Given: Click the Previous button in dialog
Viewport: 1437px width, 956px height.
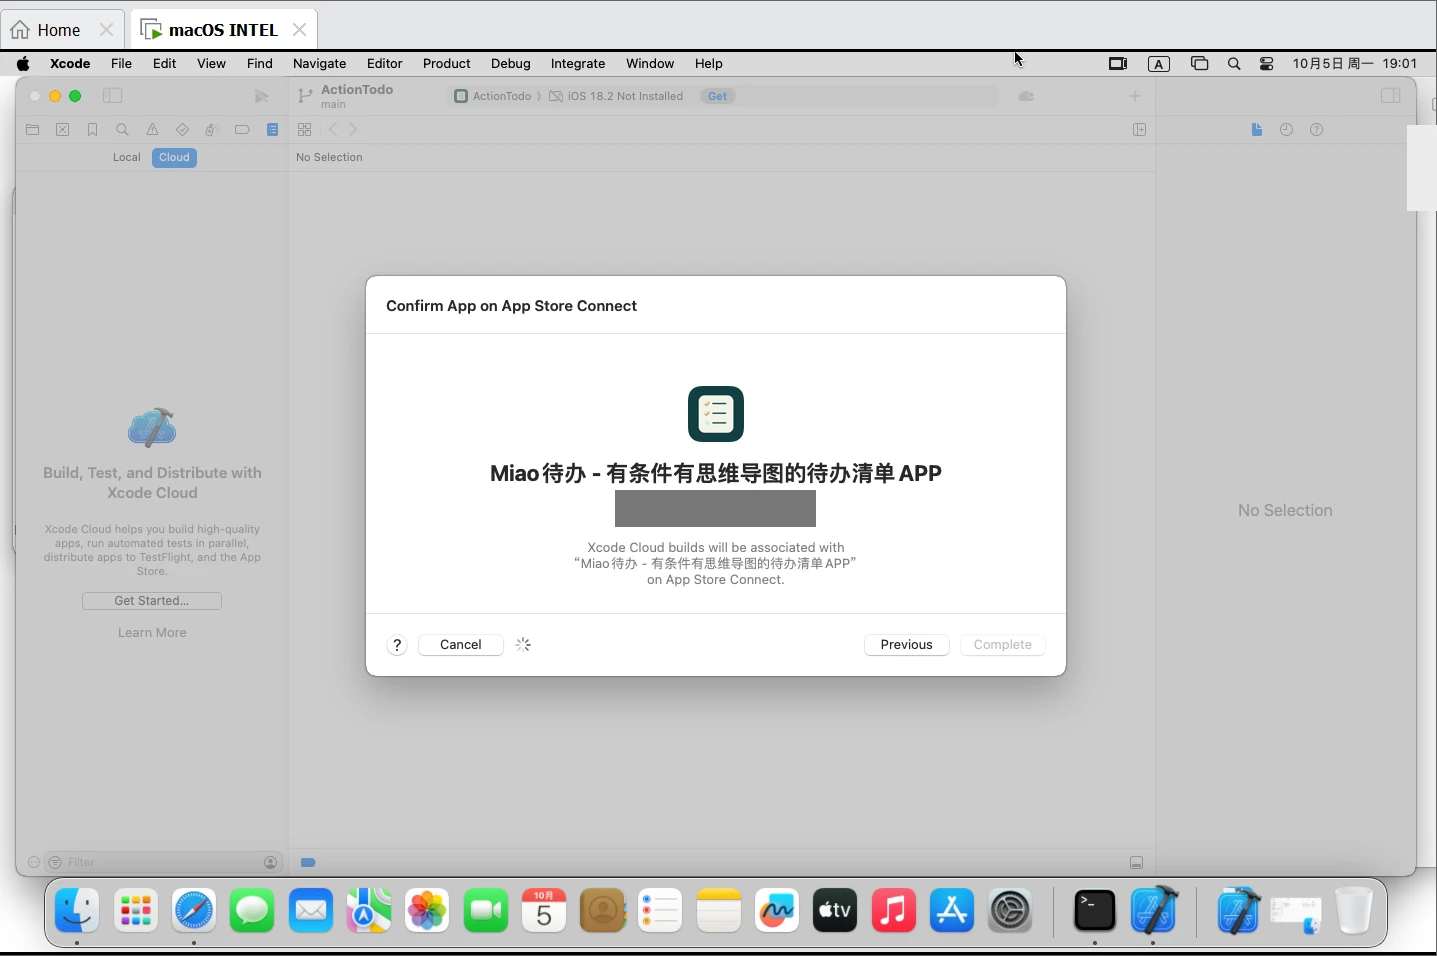Looking at the screenshot, I should 907,645.
